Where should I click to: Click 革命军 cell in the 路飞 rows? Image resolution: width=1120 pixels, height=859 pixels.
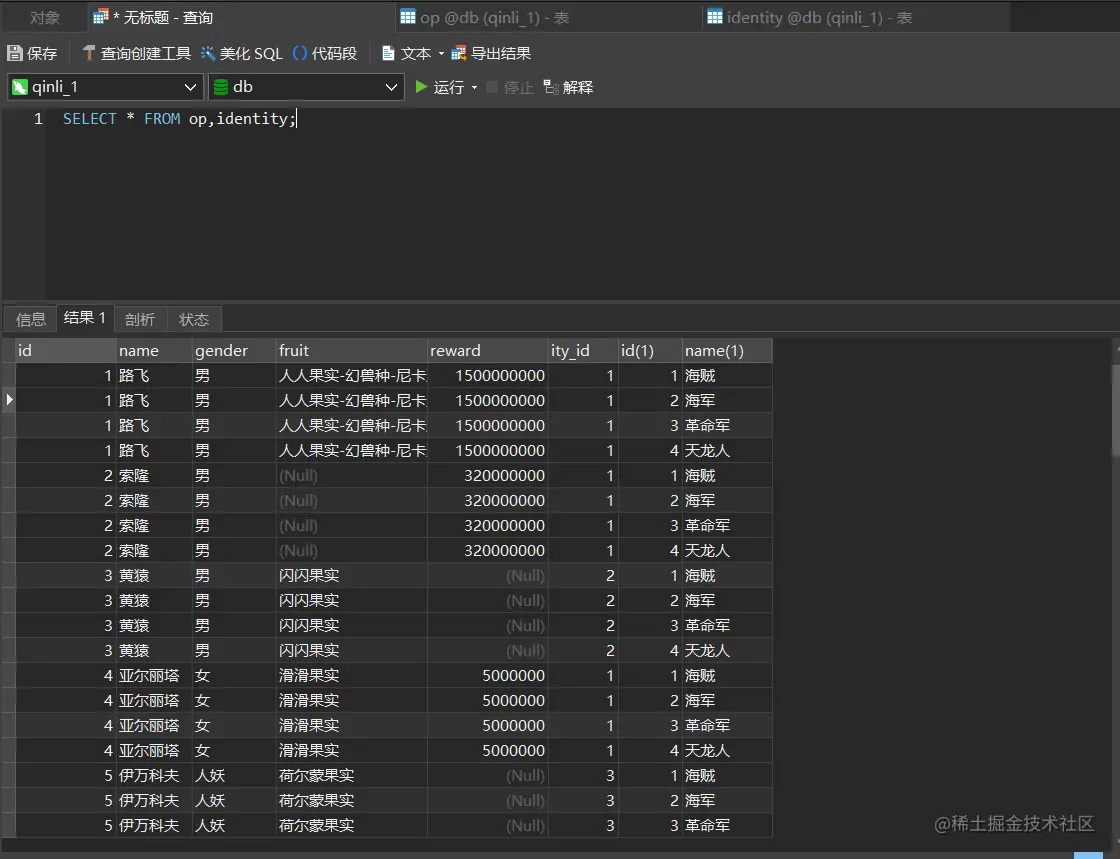(x=727, y=426)
